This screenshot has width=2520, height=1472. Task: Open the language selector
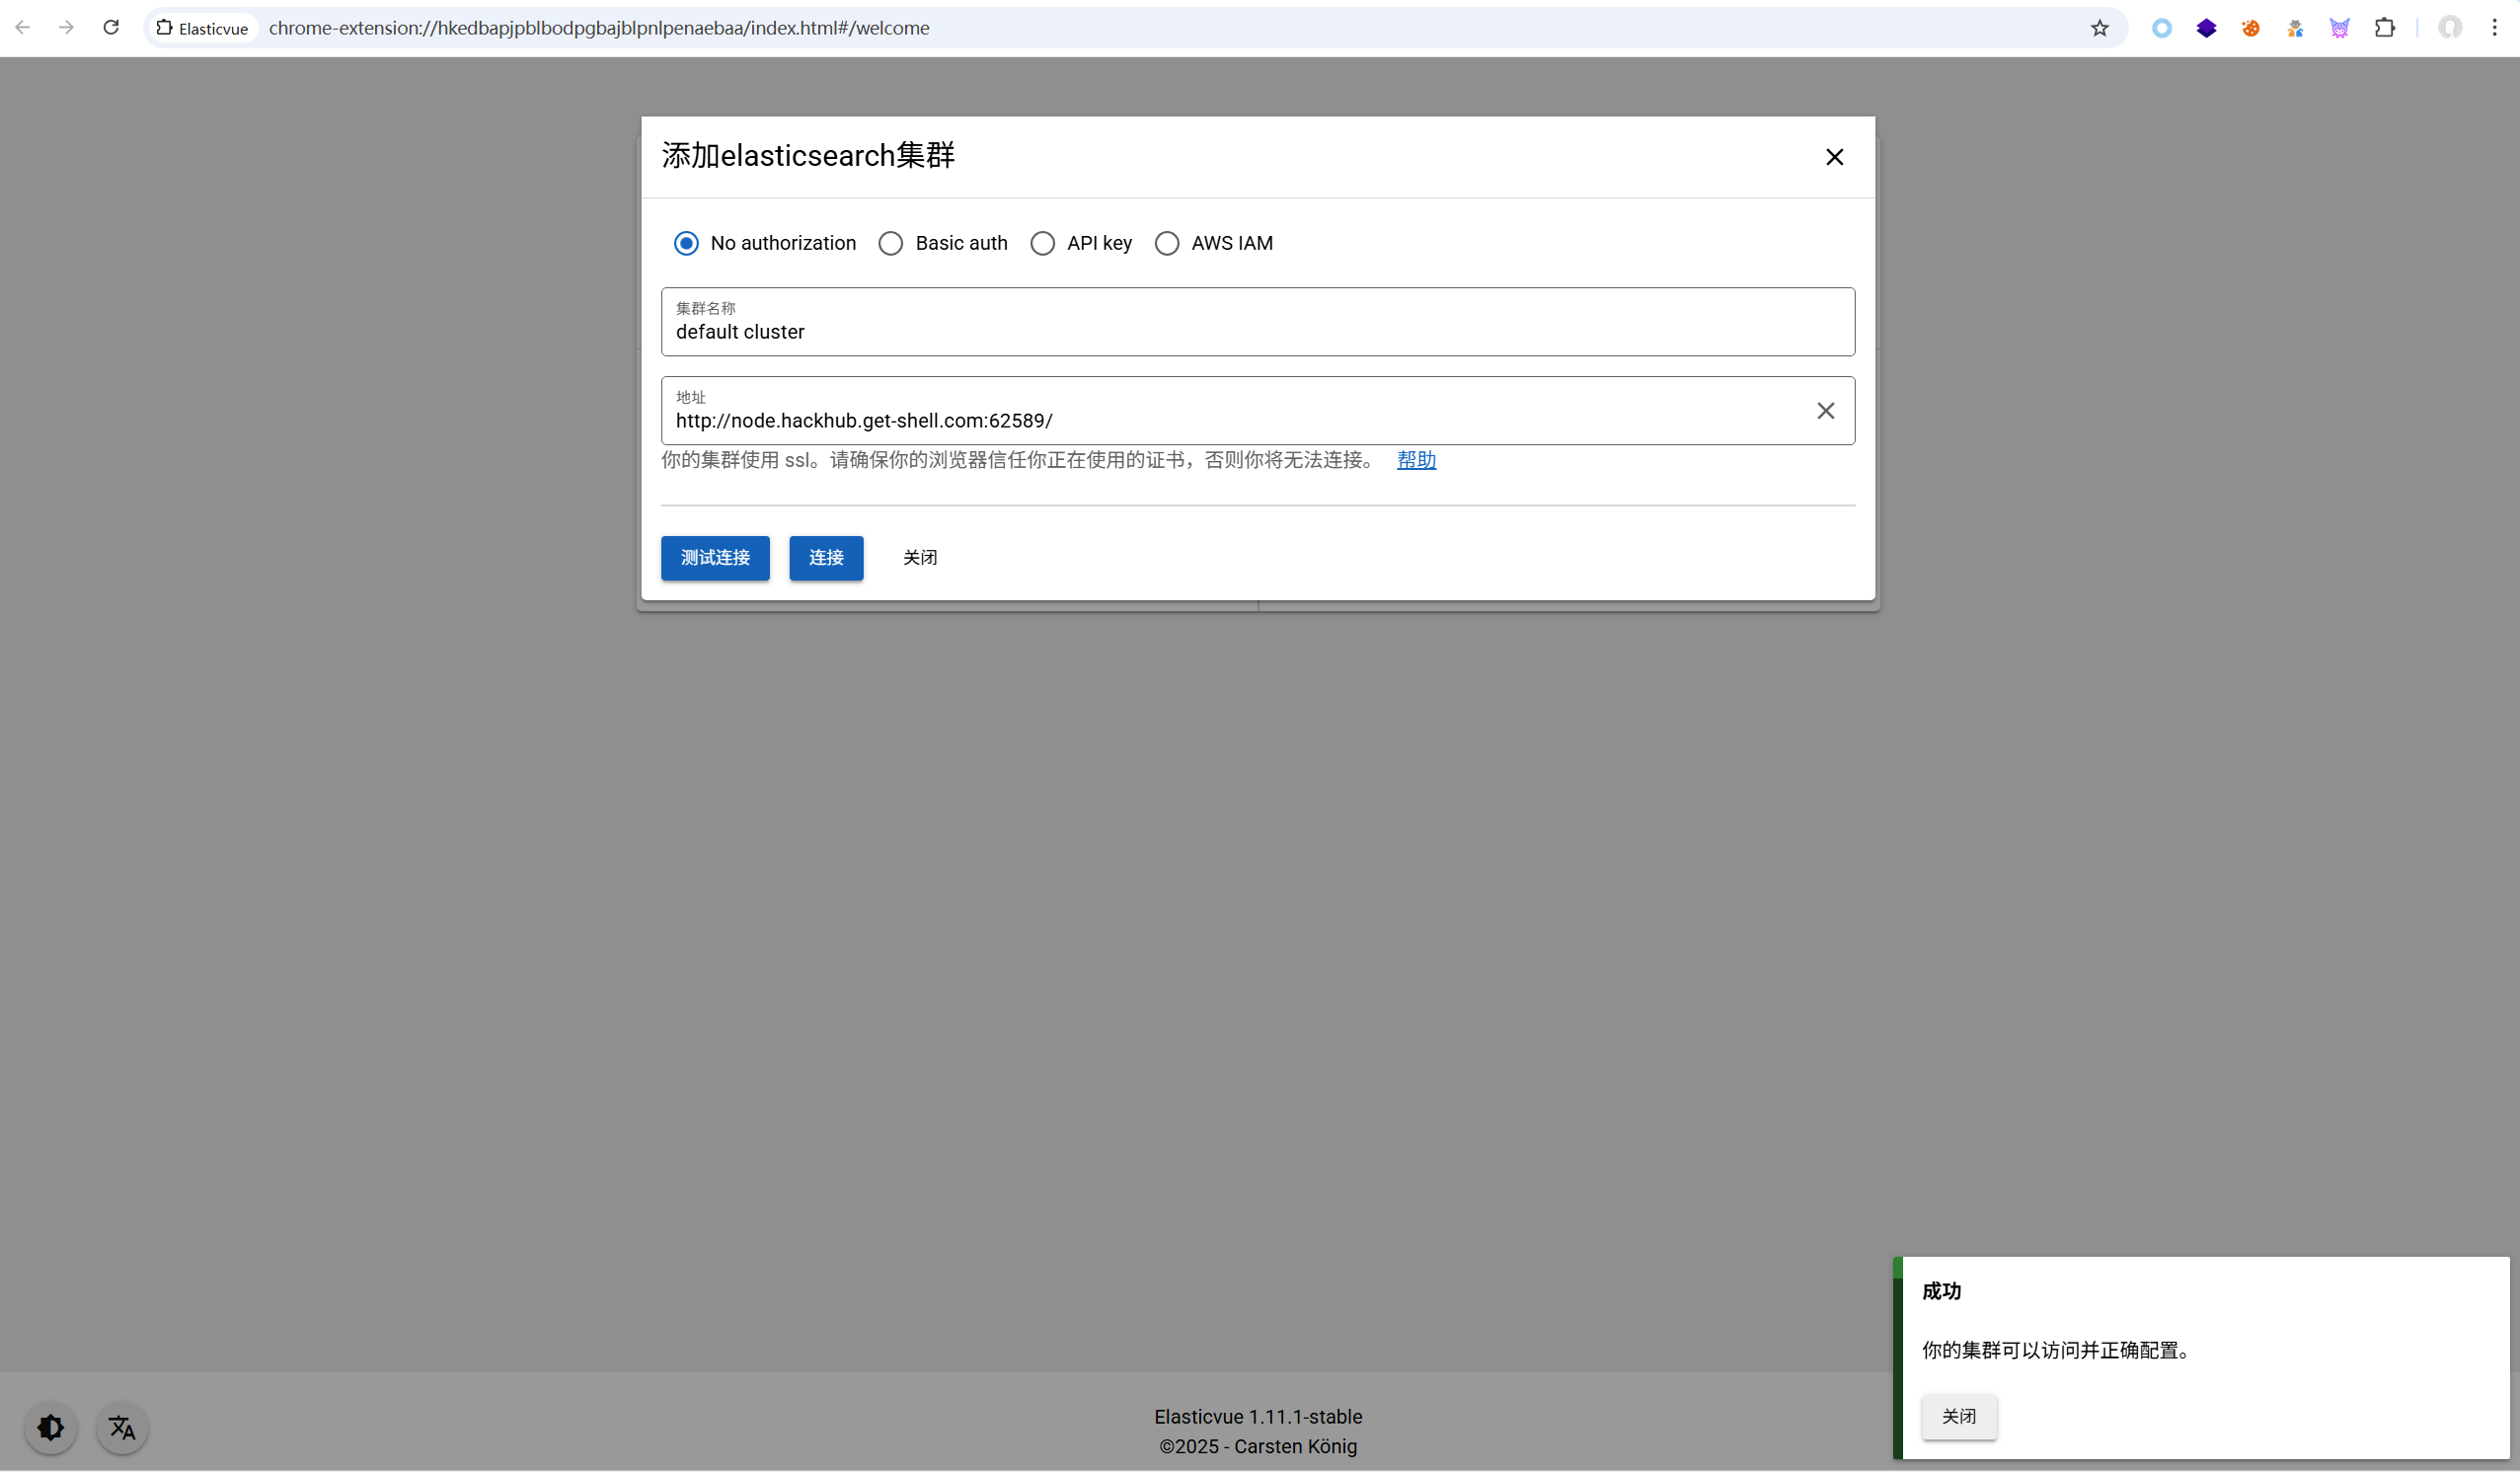click(120, 1427)
